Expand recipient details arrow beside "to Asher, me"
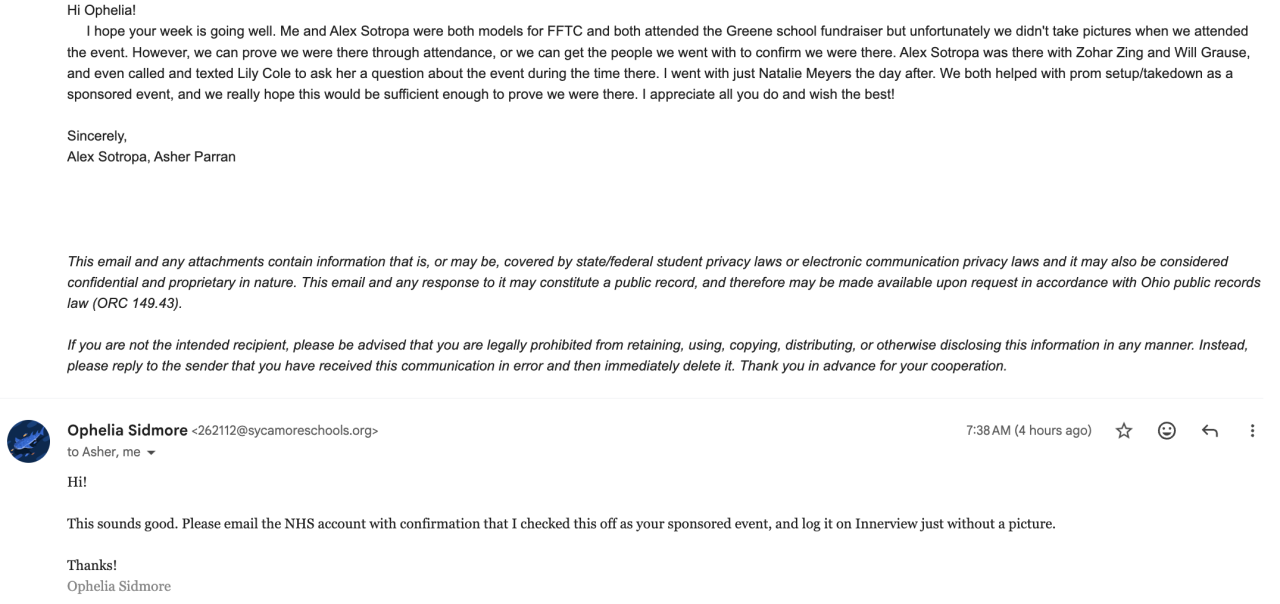Image resolution: width=1280 pixels, height=604 pixels. [x=150, y=453]
